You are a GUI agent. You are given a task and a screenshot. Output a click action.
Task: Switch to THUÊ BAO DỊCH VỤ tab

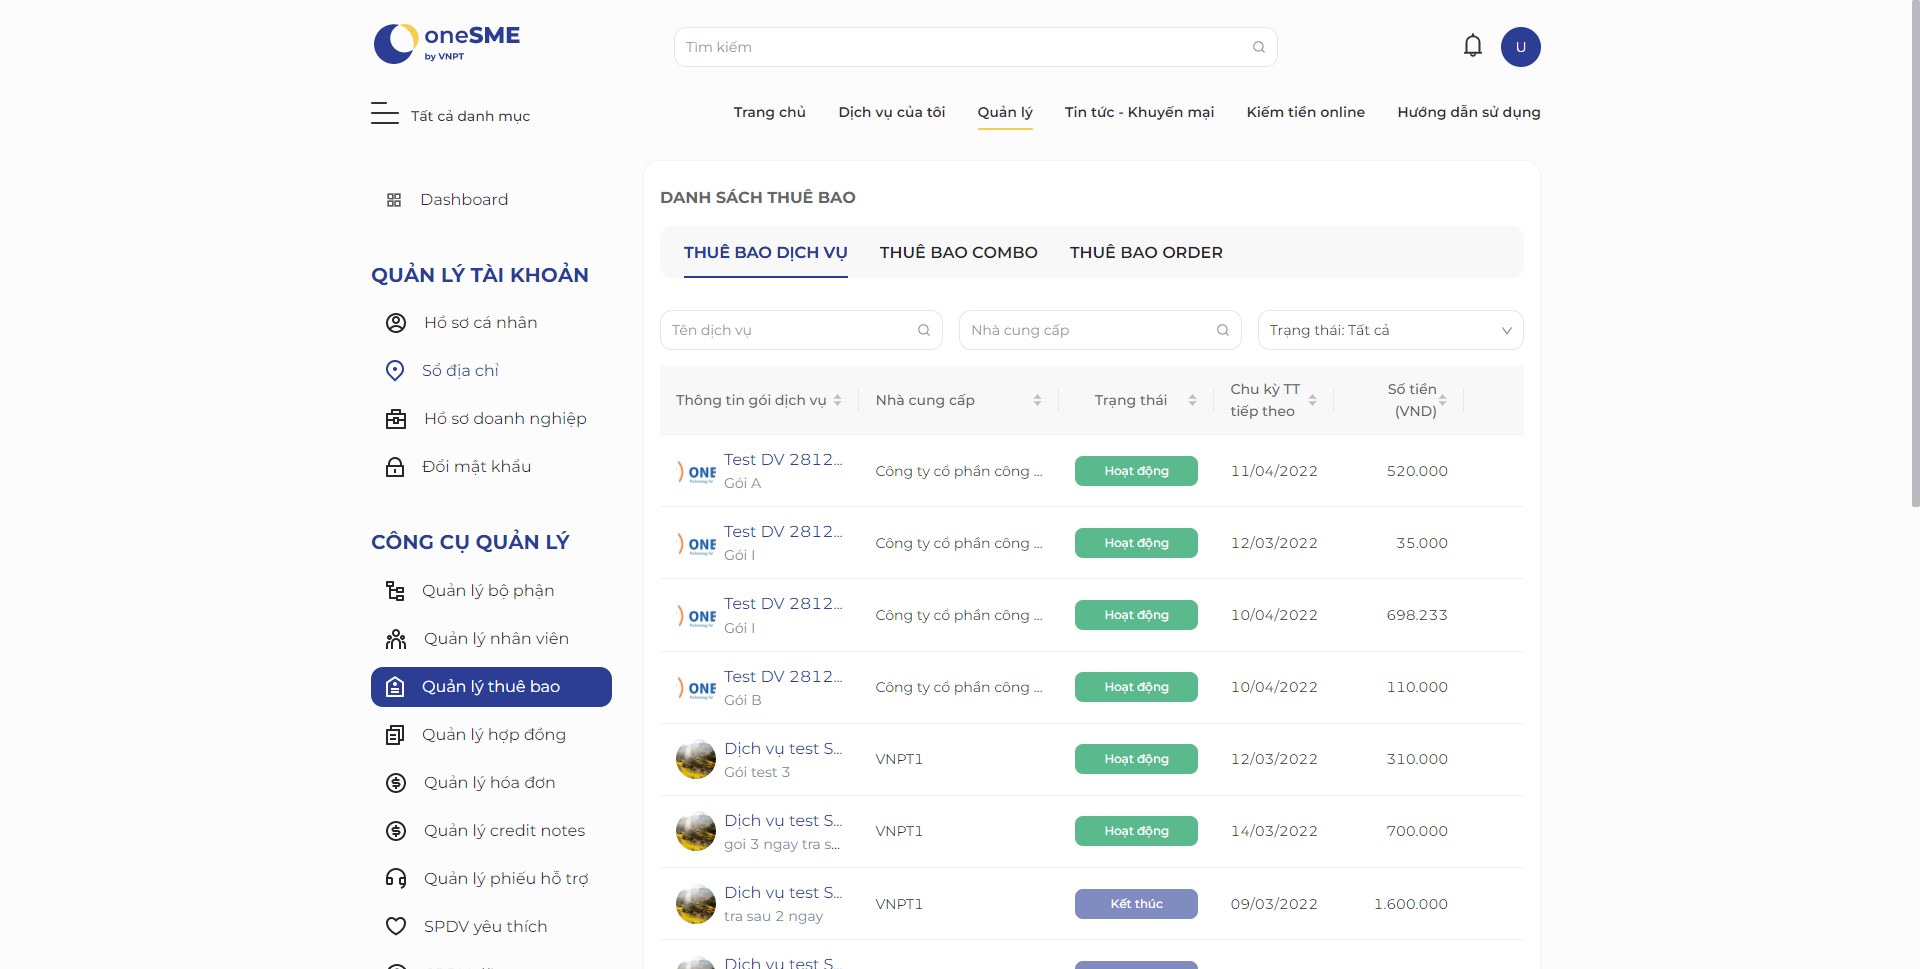click(765, 253)
